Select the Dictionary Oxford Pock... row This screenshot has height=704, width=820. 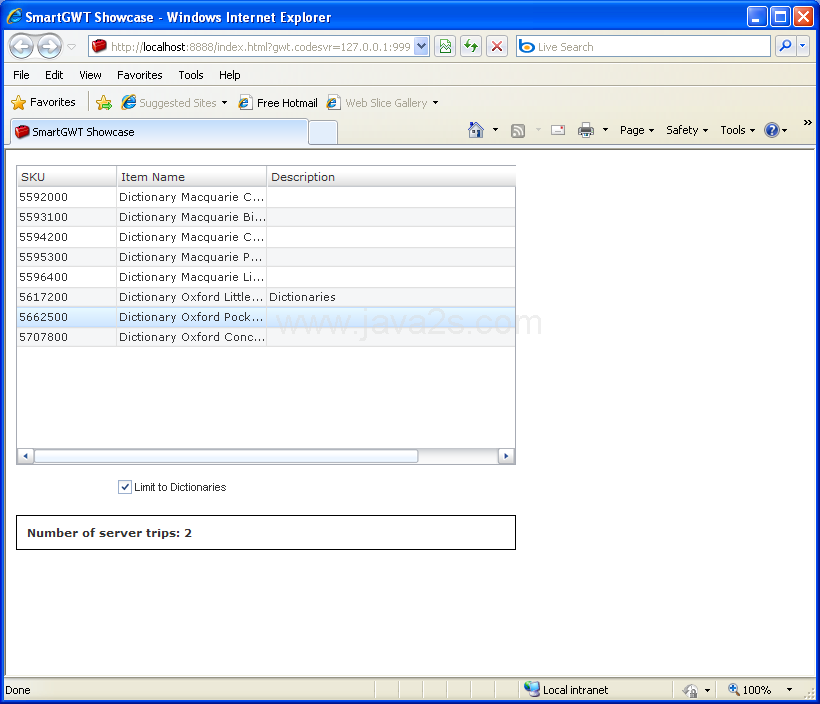point(266,317)
